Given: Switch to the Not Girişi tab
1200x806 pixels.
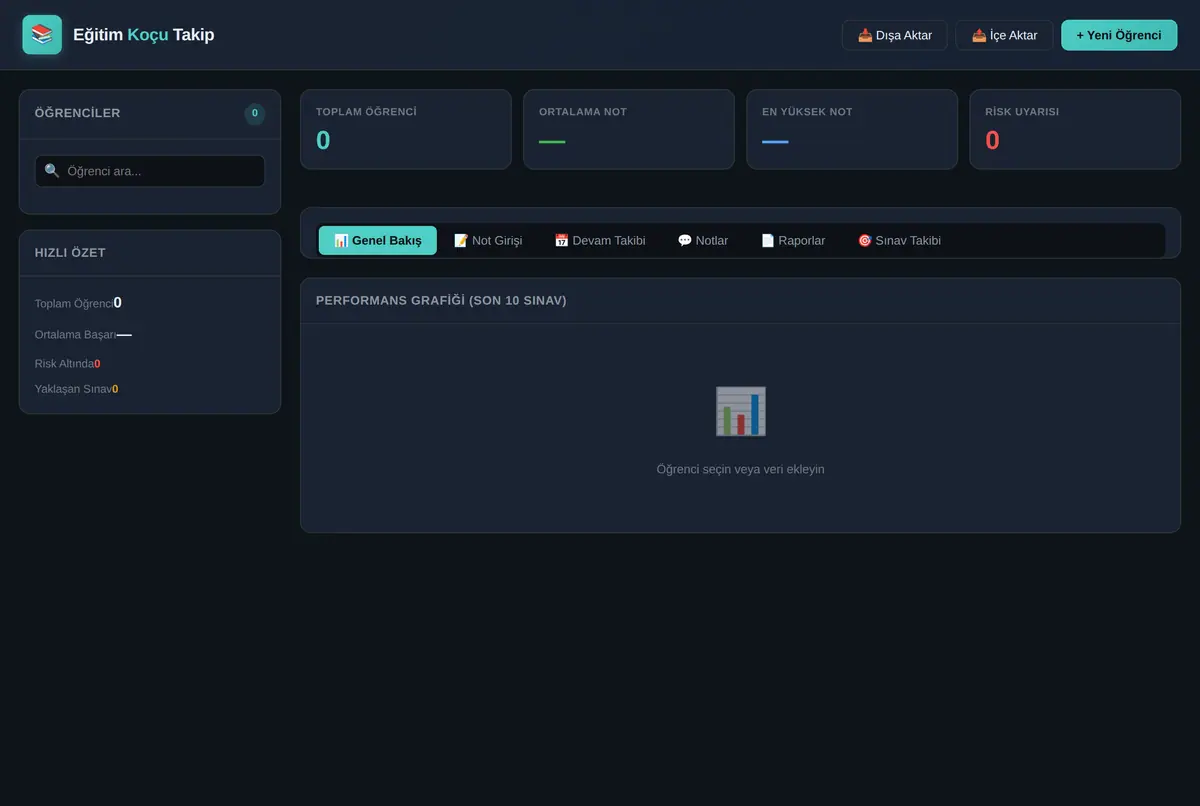Looking at the screenshot, I should (x=488, y=240).
